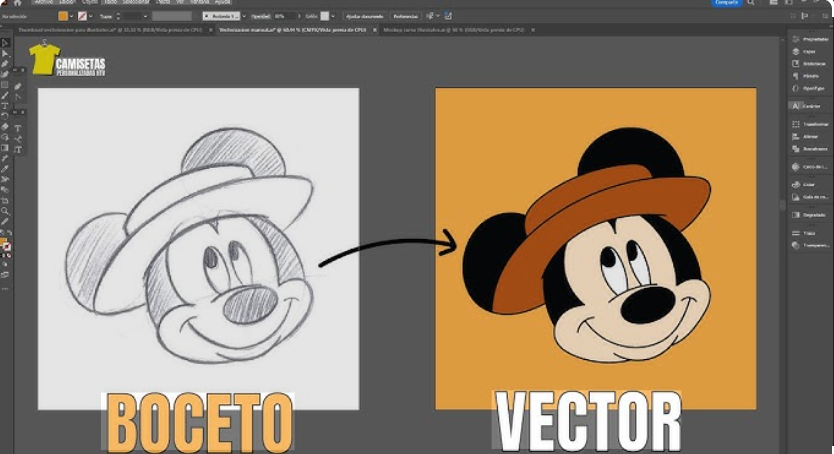Open the Color panel
Image resolution: width=834 pixels, height=454 pixels.
coord(804,184)
